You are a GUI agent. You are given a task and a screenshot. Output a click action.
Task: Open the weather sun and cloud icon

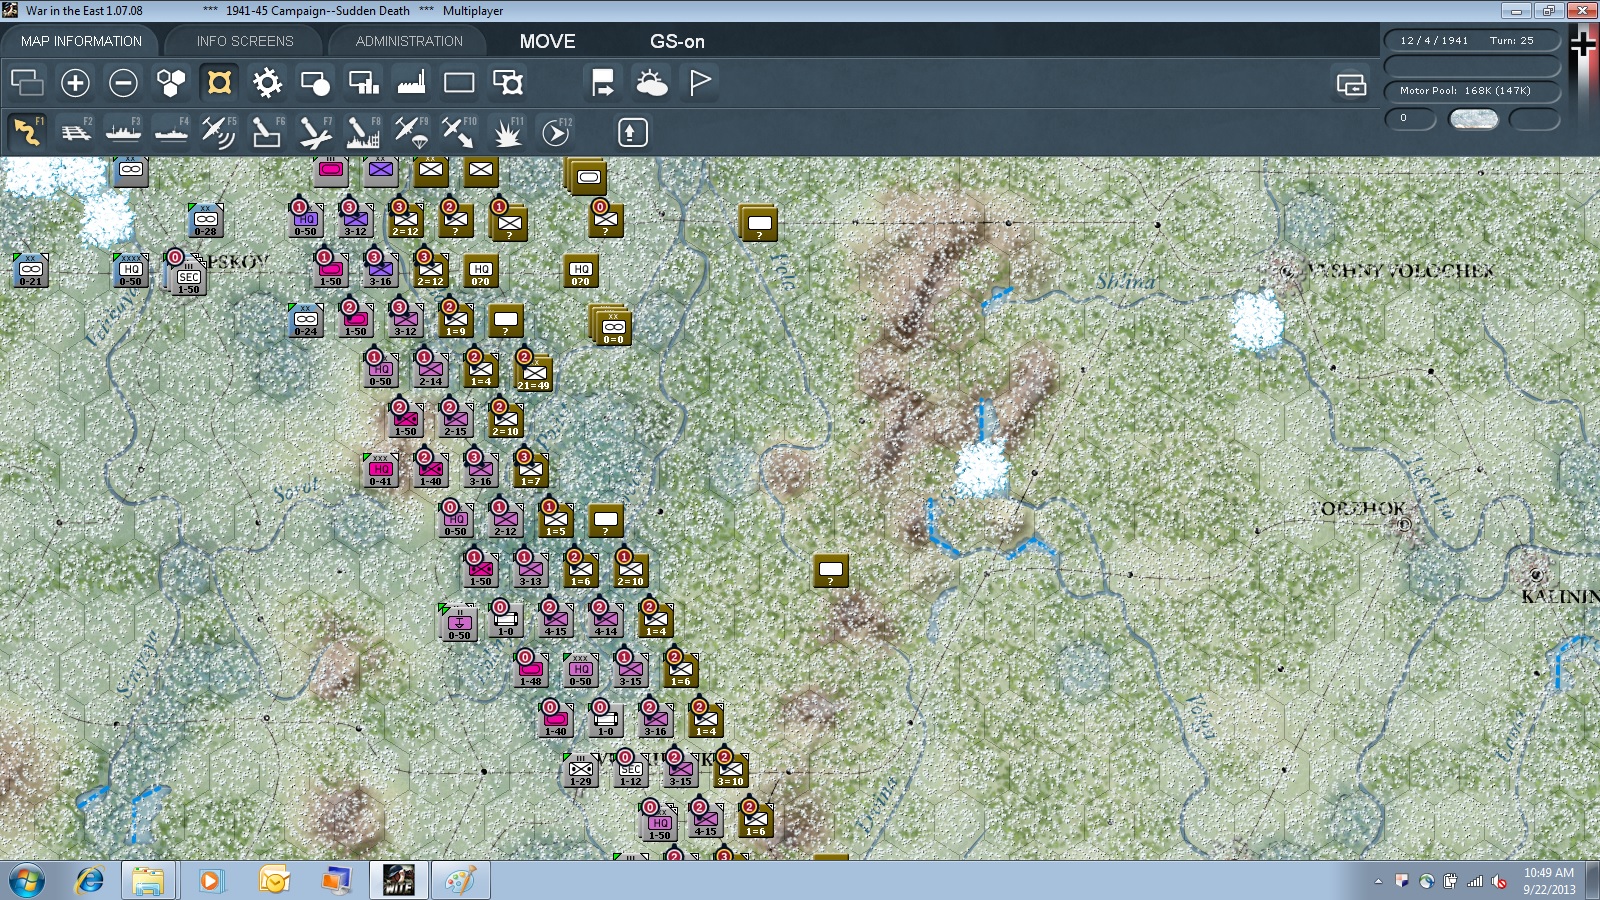[651, 83]
